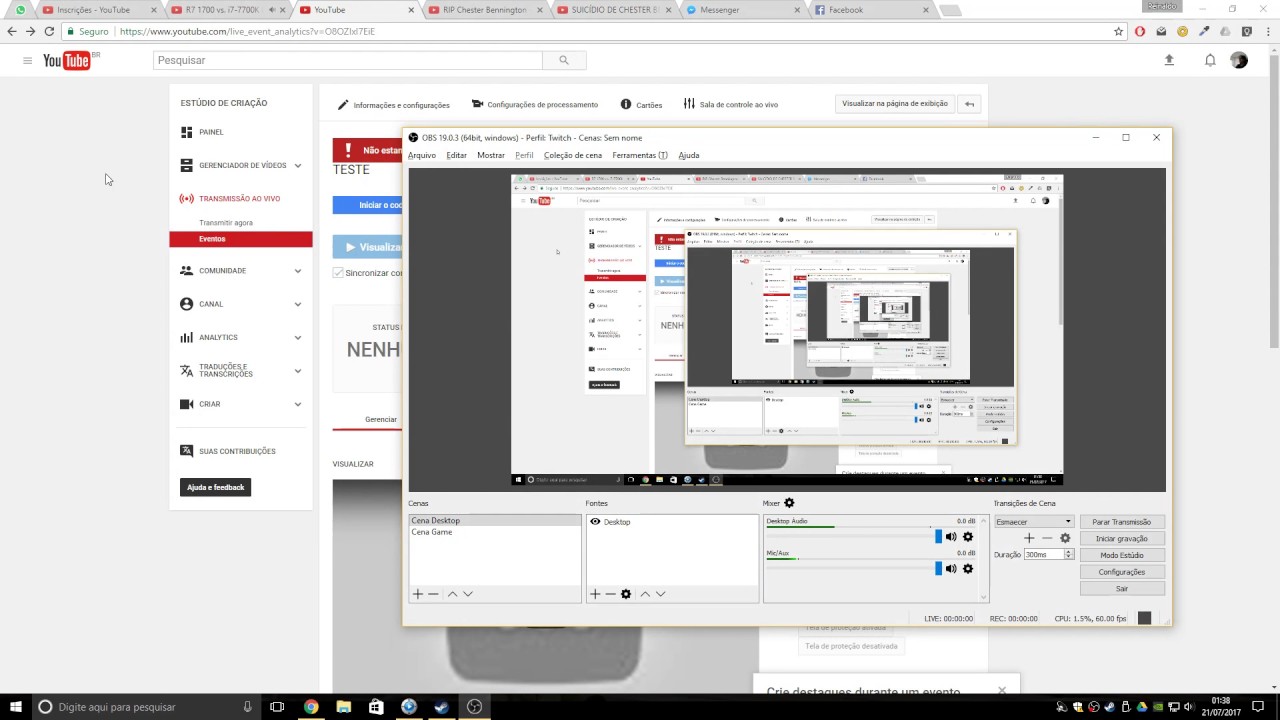The width and height of the screenshot is (1280, 720).
Task: Click the YouTube Pesquisar search box
Action: tap(348, 60)
